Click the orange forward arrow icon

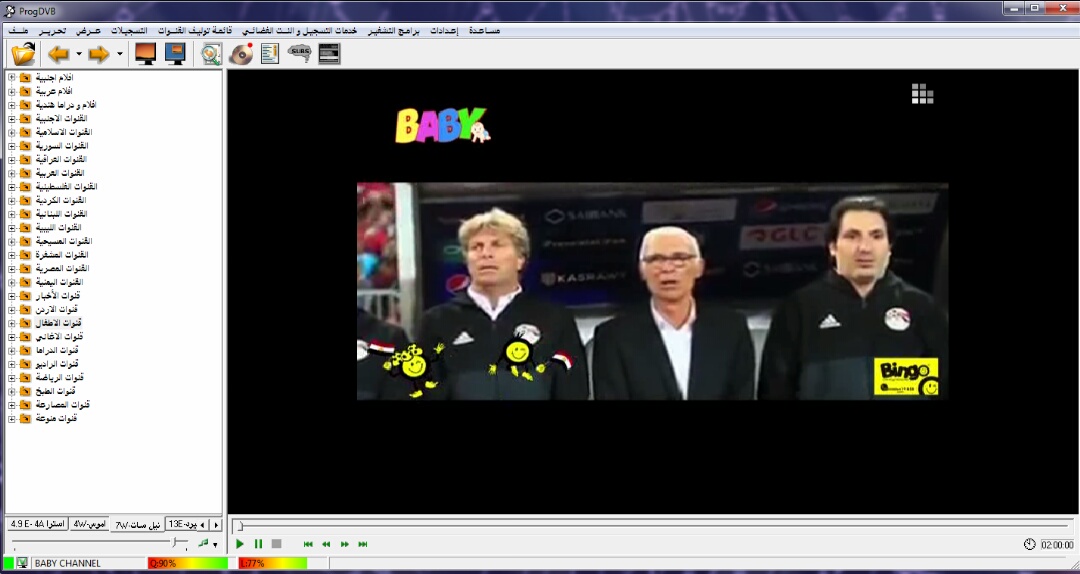[x=98, y=54]
